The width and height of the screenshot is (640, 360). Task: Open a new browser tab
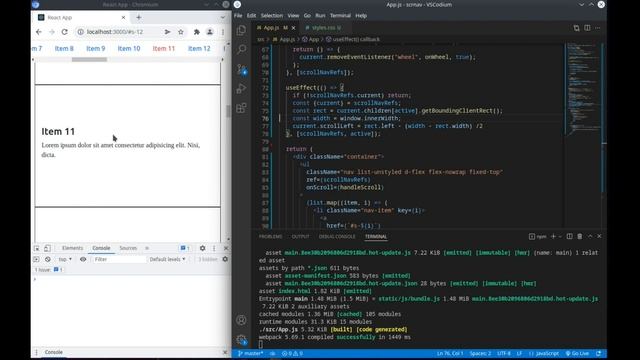(139, 18)
